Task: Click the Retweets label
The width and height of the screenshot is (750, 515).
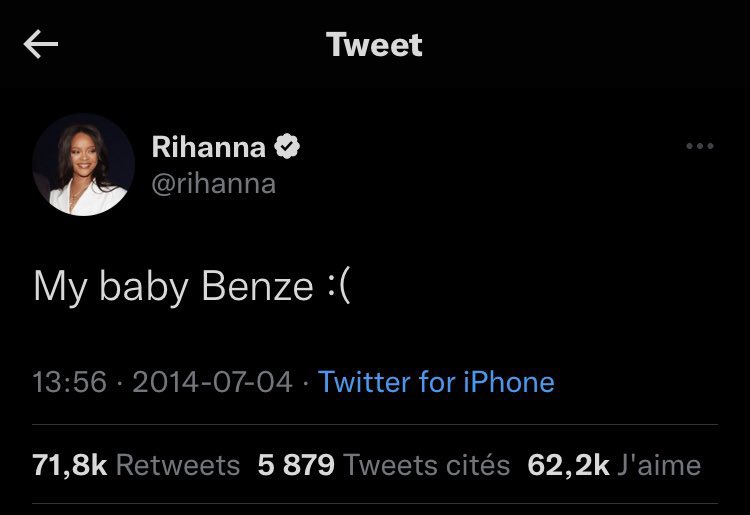Action: (x=178, y=465)
